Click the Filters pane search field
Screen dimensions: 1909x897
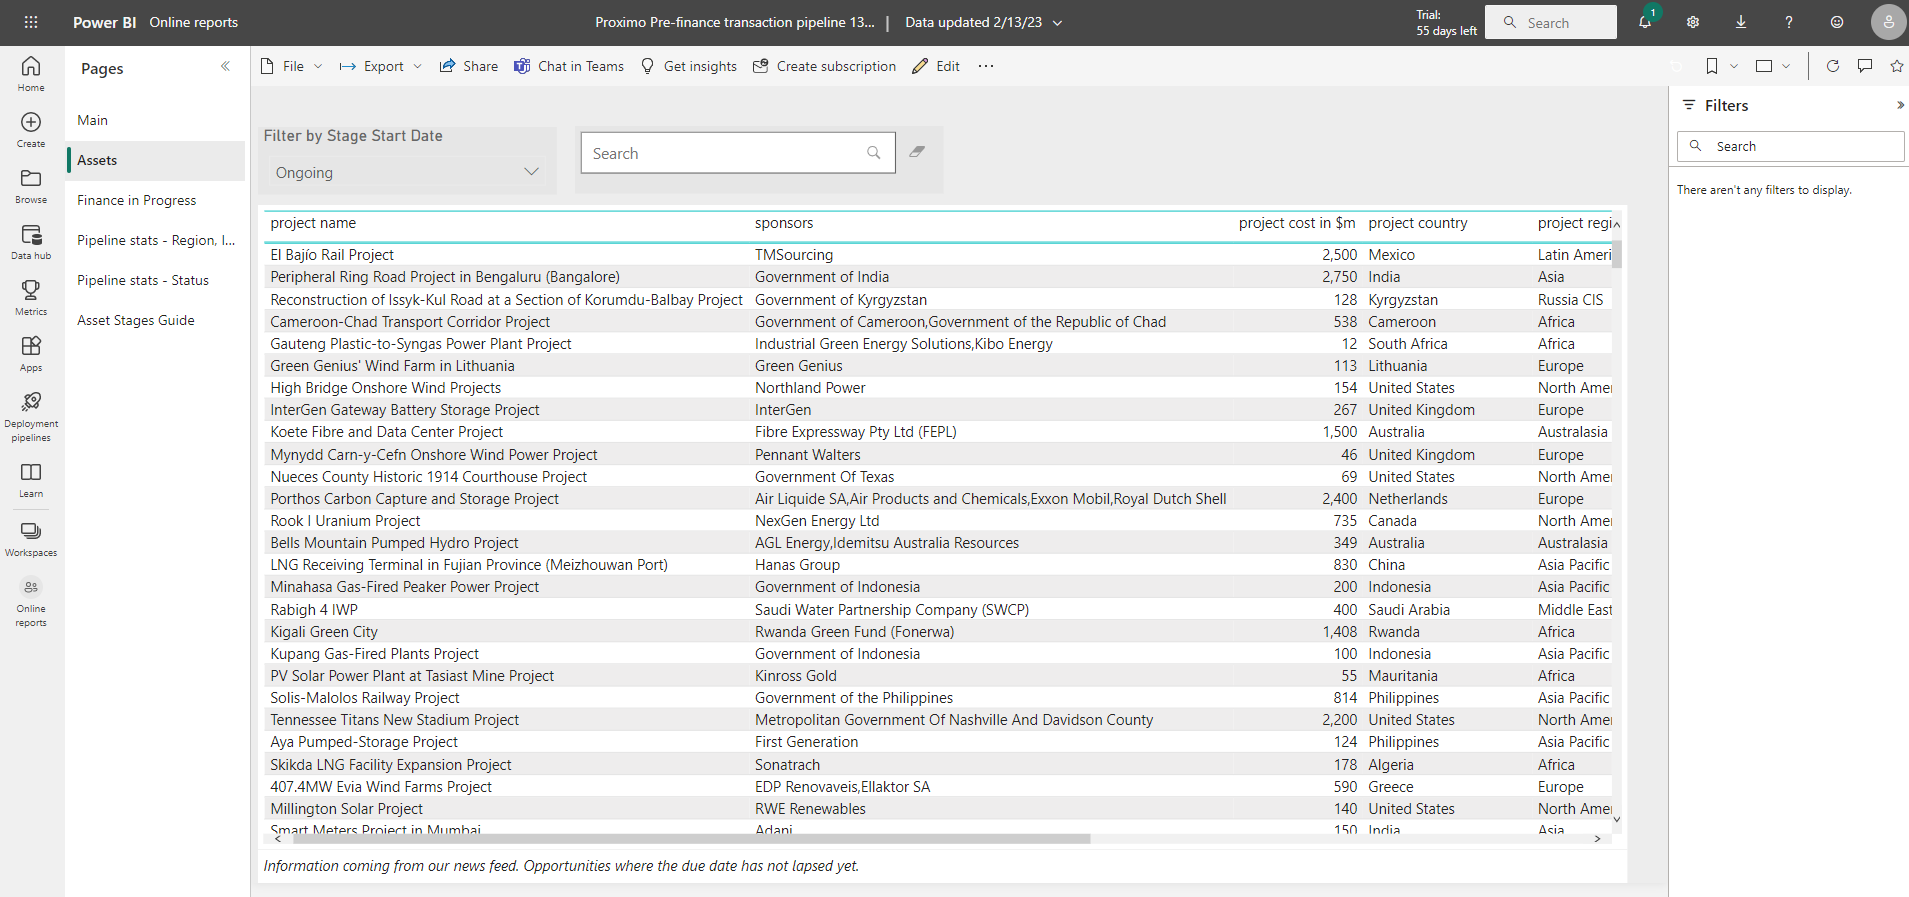(x=1791, y=146)
